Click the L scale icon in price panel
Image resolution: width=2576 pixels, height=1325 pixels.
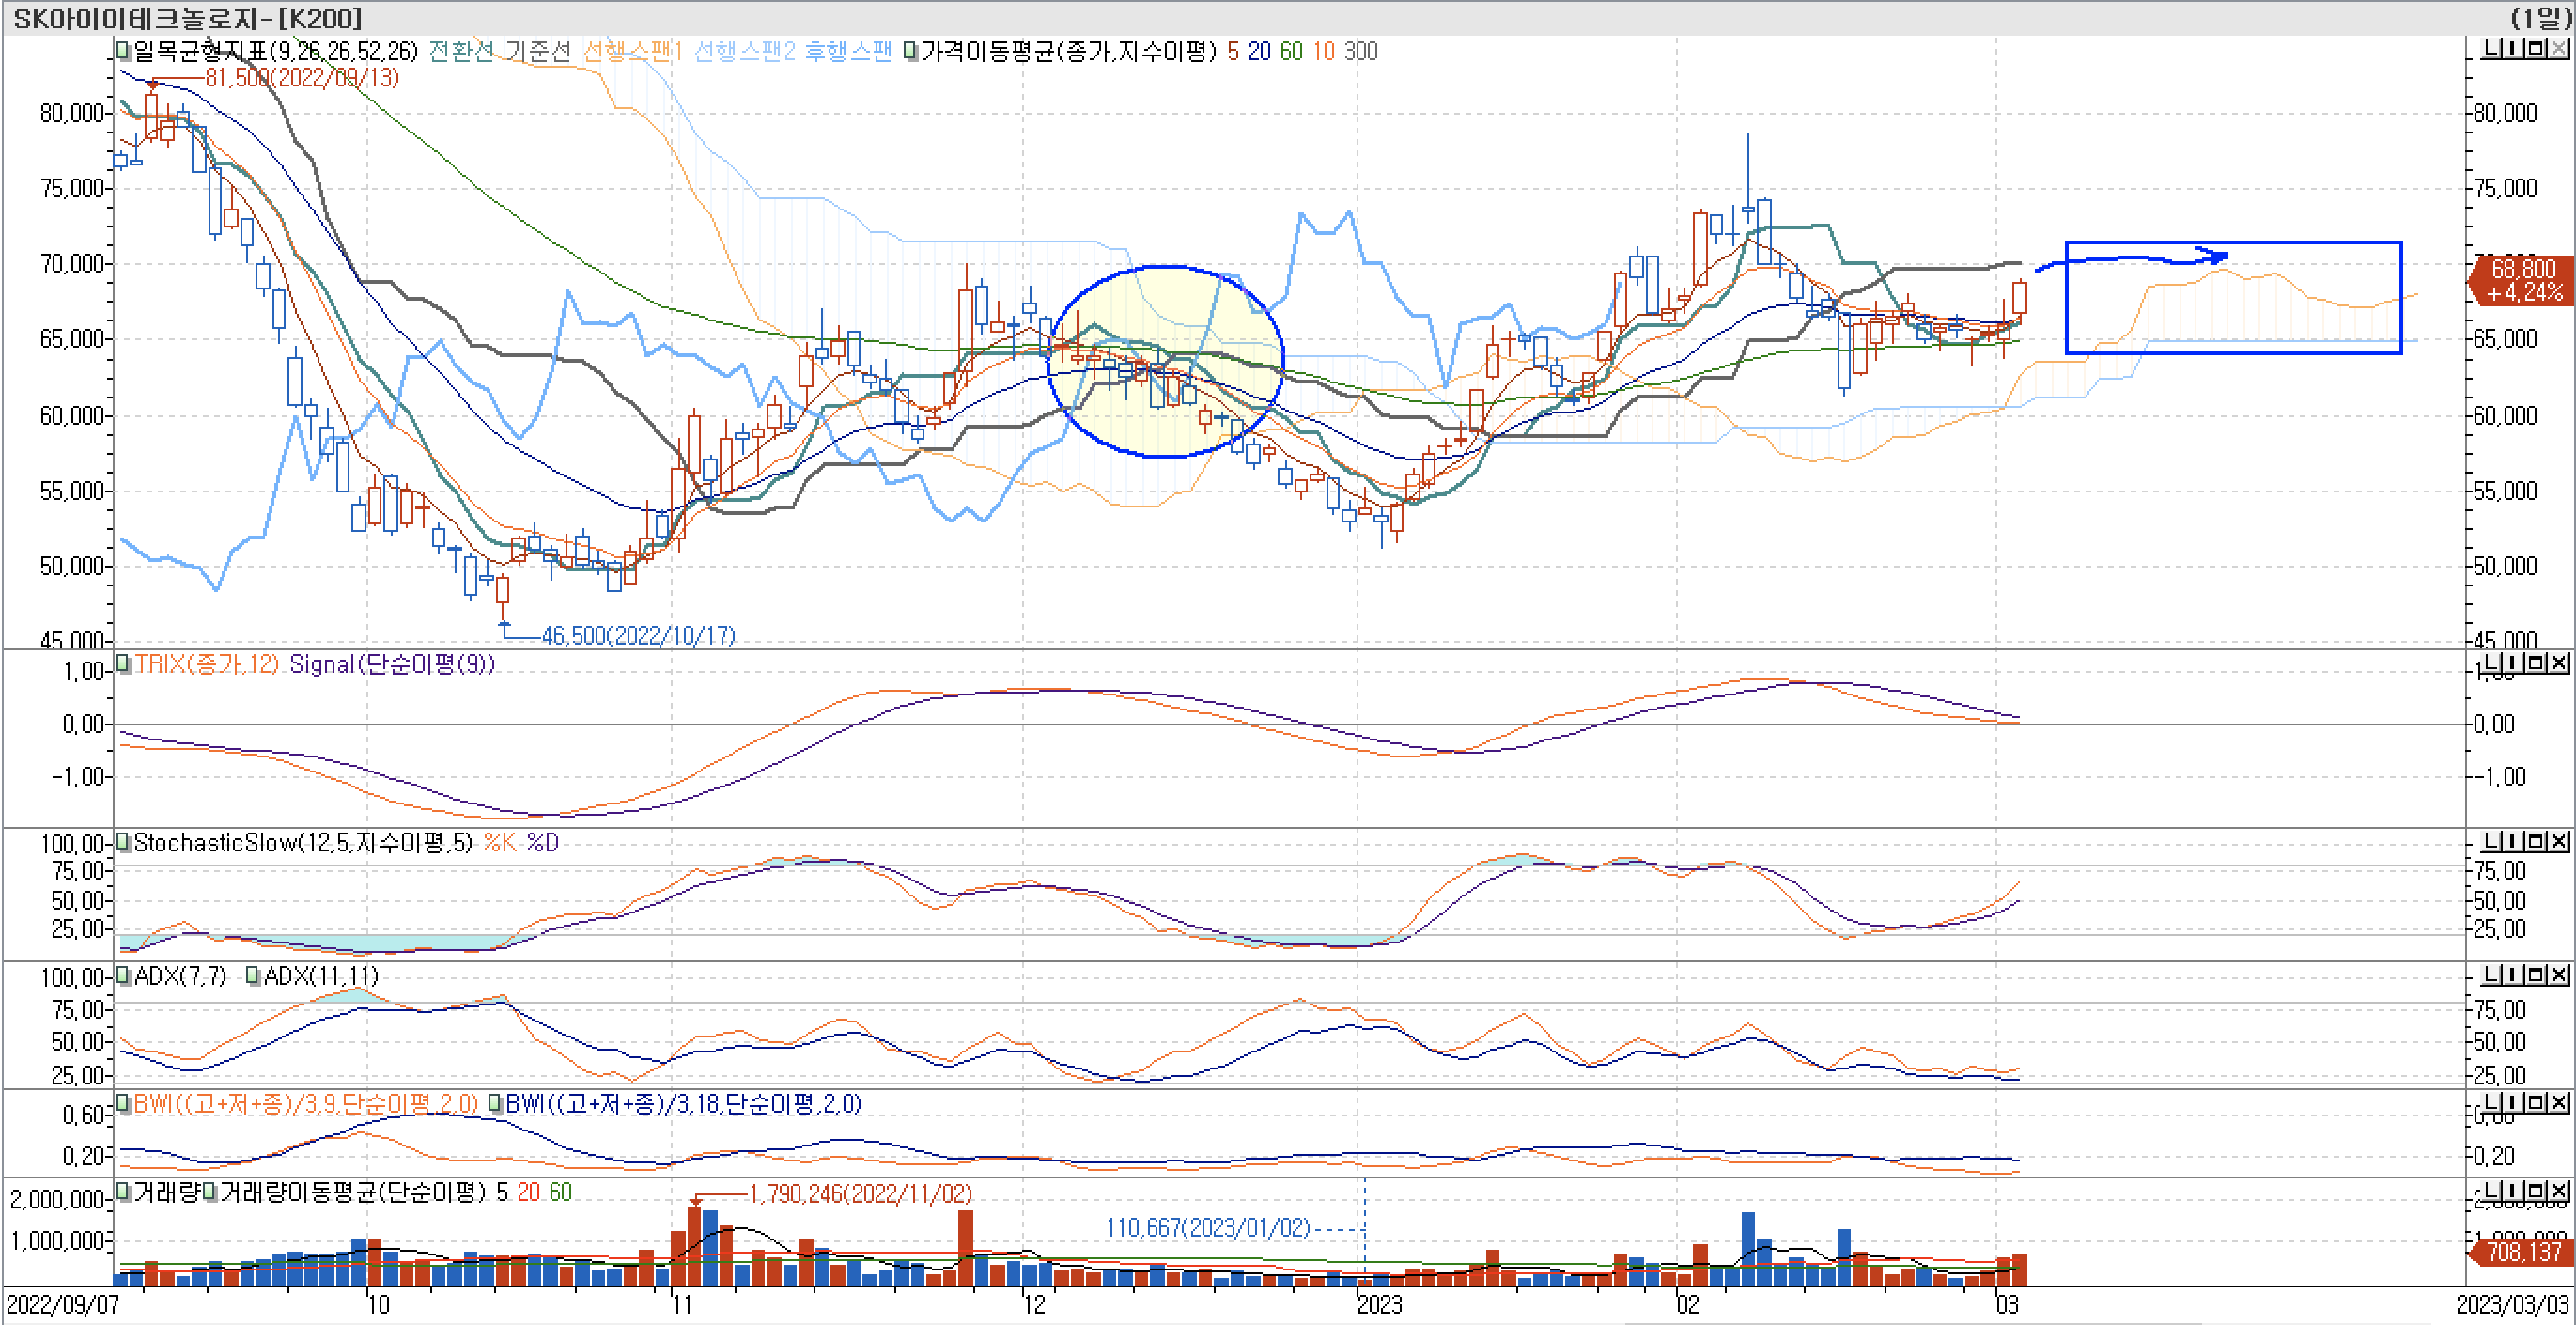[x=2493, y=48]
